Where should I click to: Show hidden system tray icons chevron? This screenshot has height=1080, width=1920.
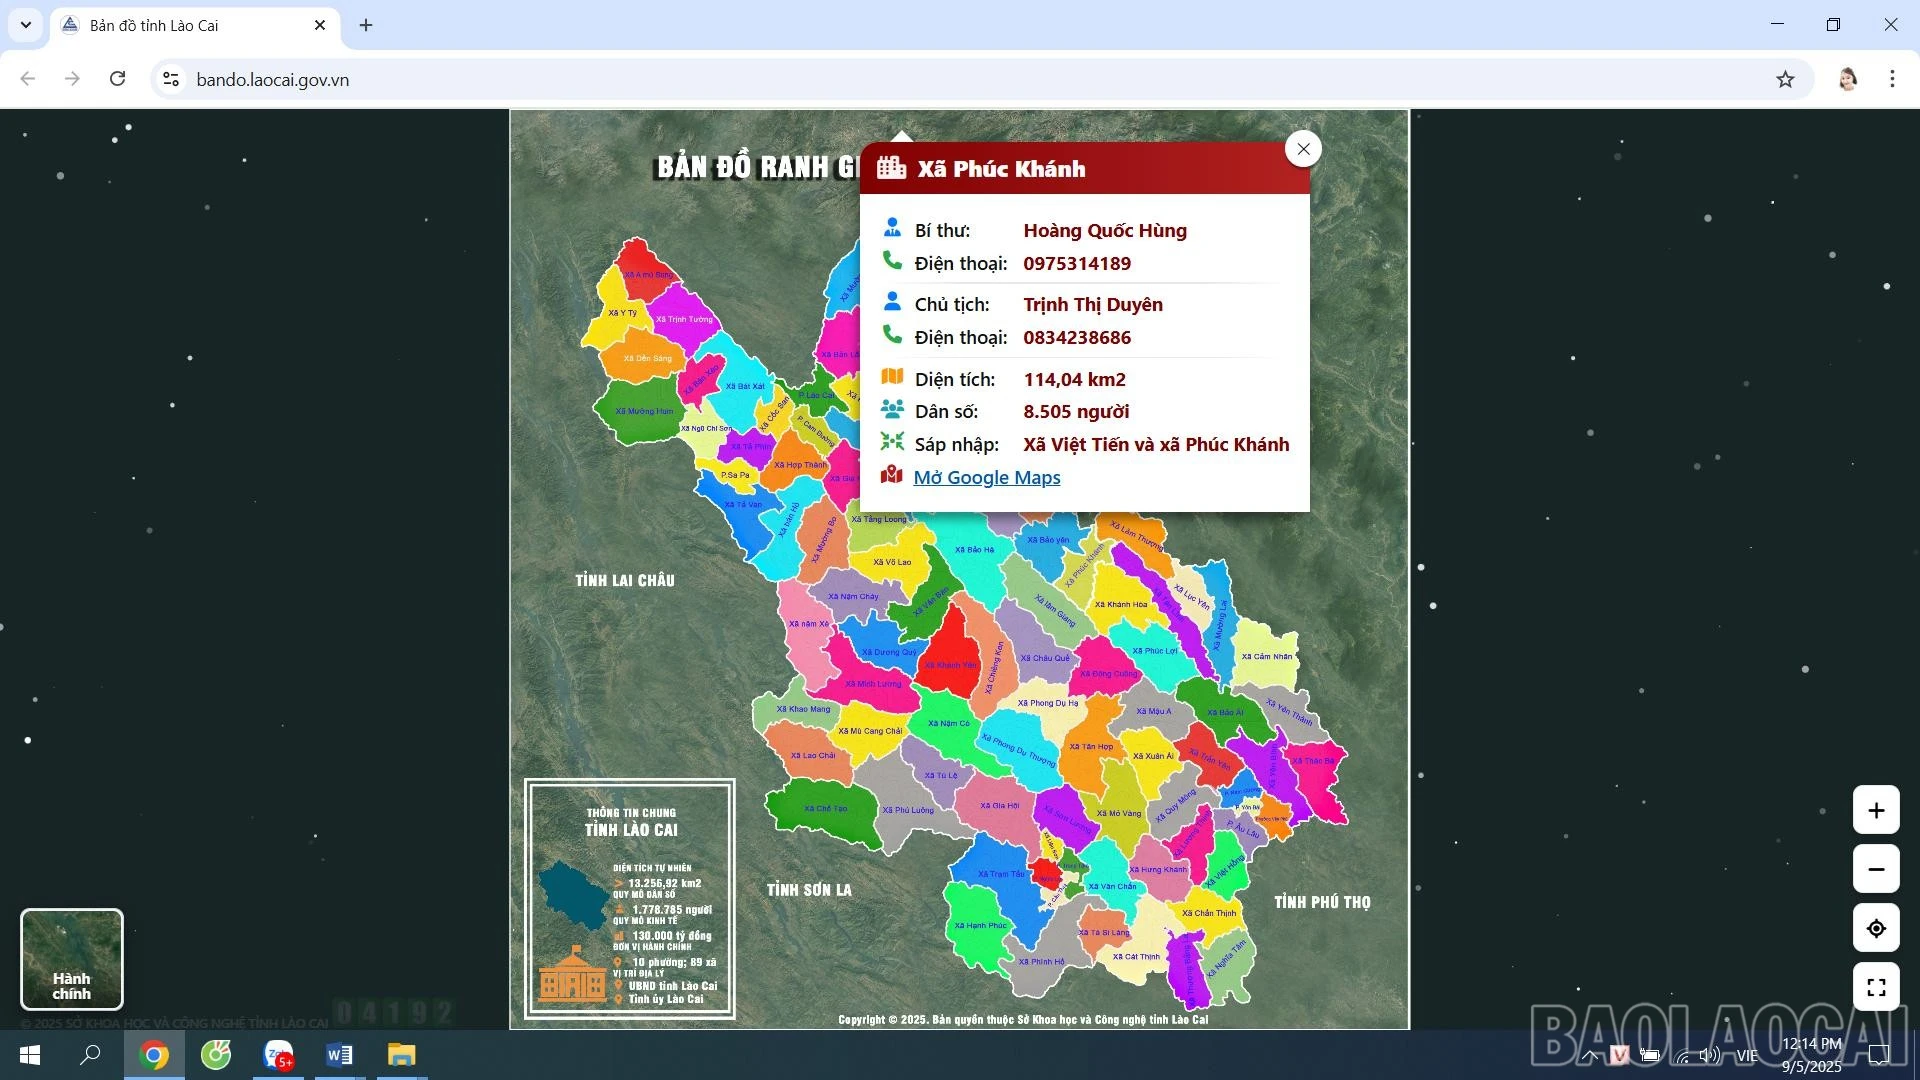click(x=1590, y=1055)
